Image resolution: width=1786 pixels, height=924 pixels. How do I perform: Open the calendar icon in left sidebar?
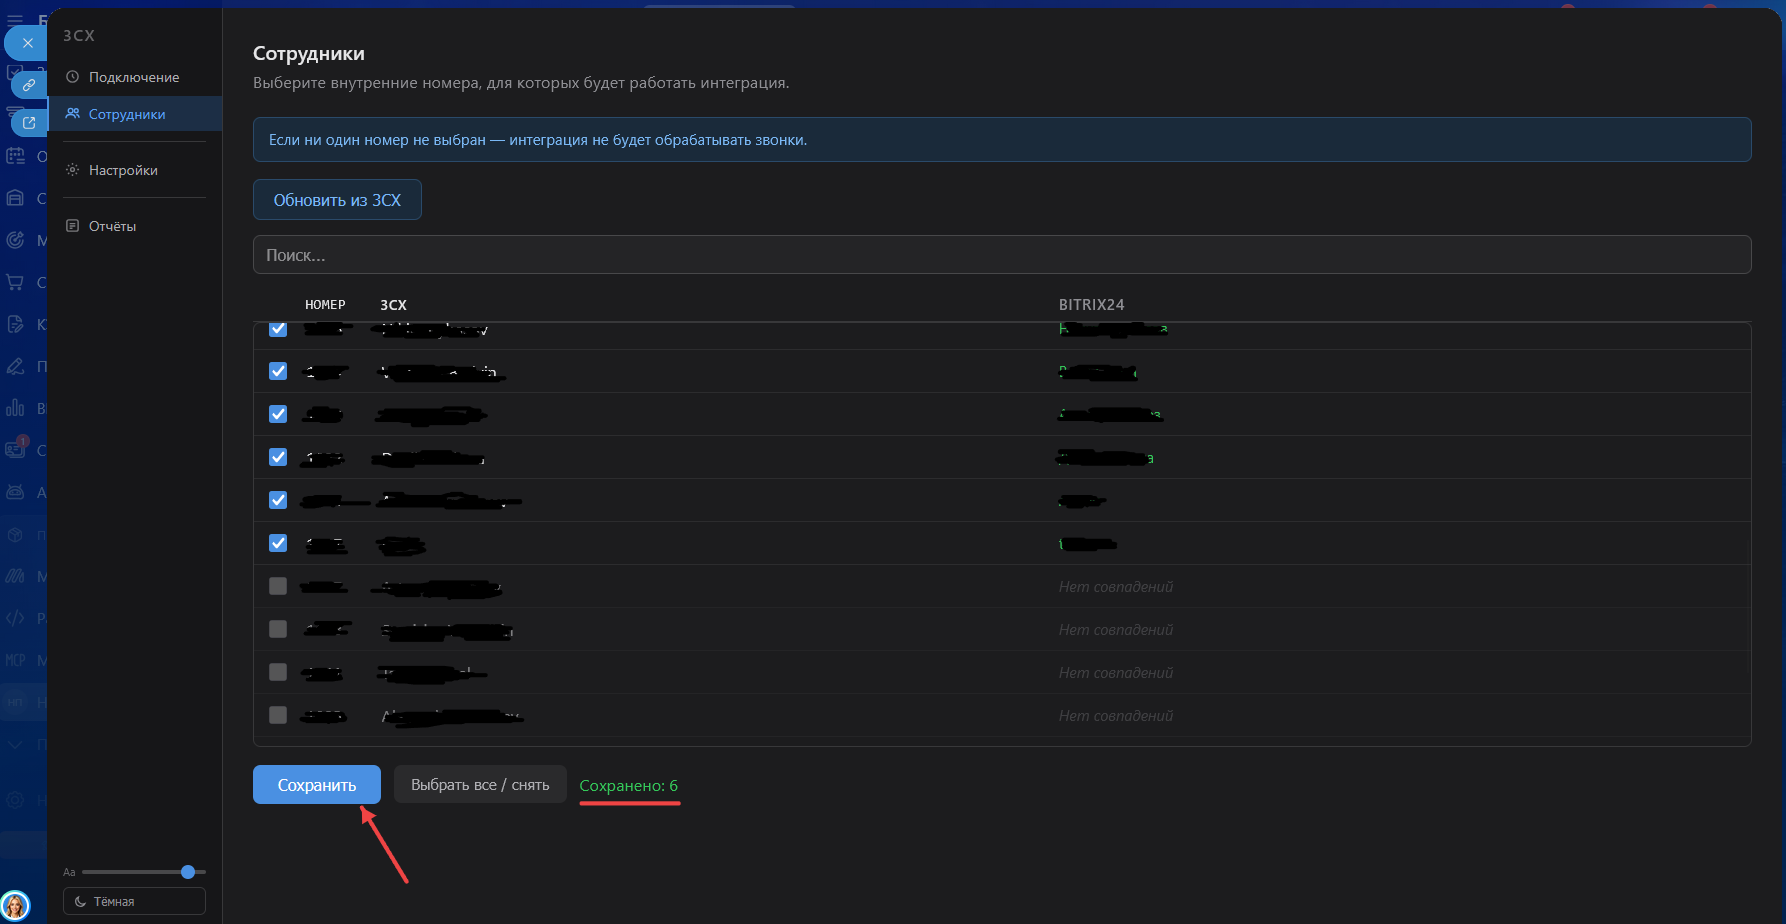pyautogui.click(x=15, y=156)
